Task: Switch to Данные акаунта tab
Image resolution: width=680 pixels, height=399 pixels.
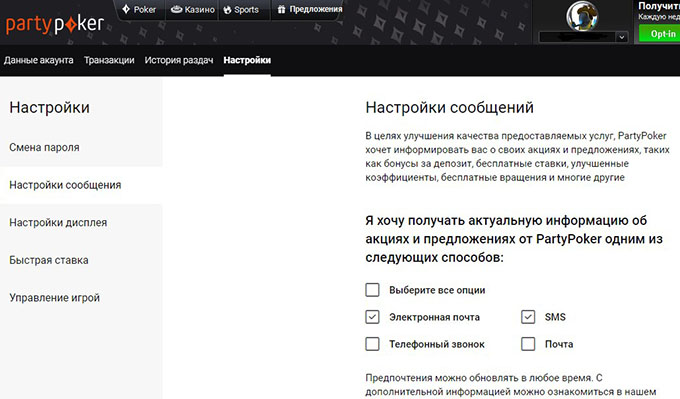Action: click(x=39, y=60)
